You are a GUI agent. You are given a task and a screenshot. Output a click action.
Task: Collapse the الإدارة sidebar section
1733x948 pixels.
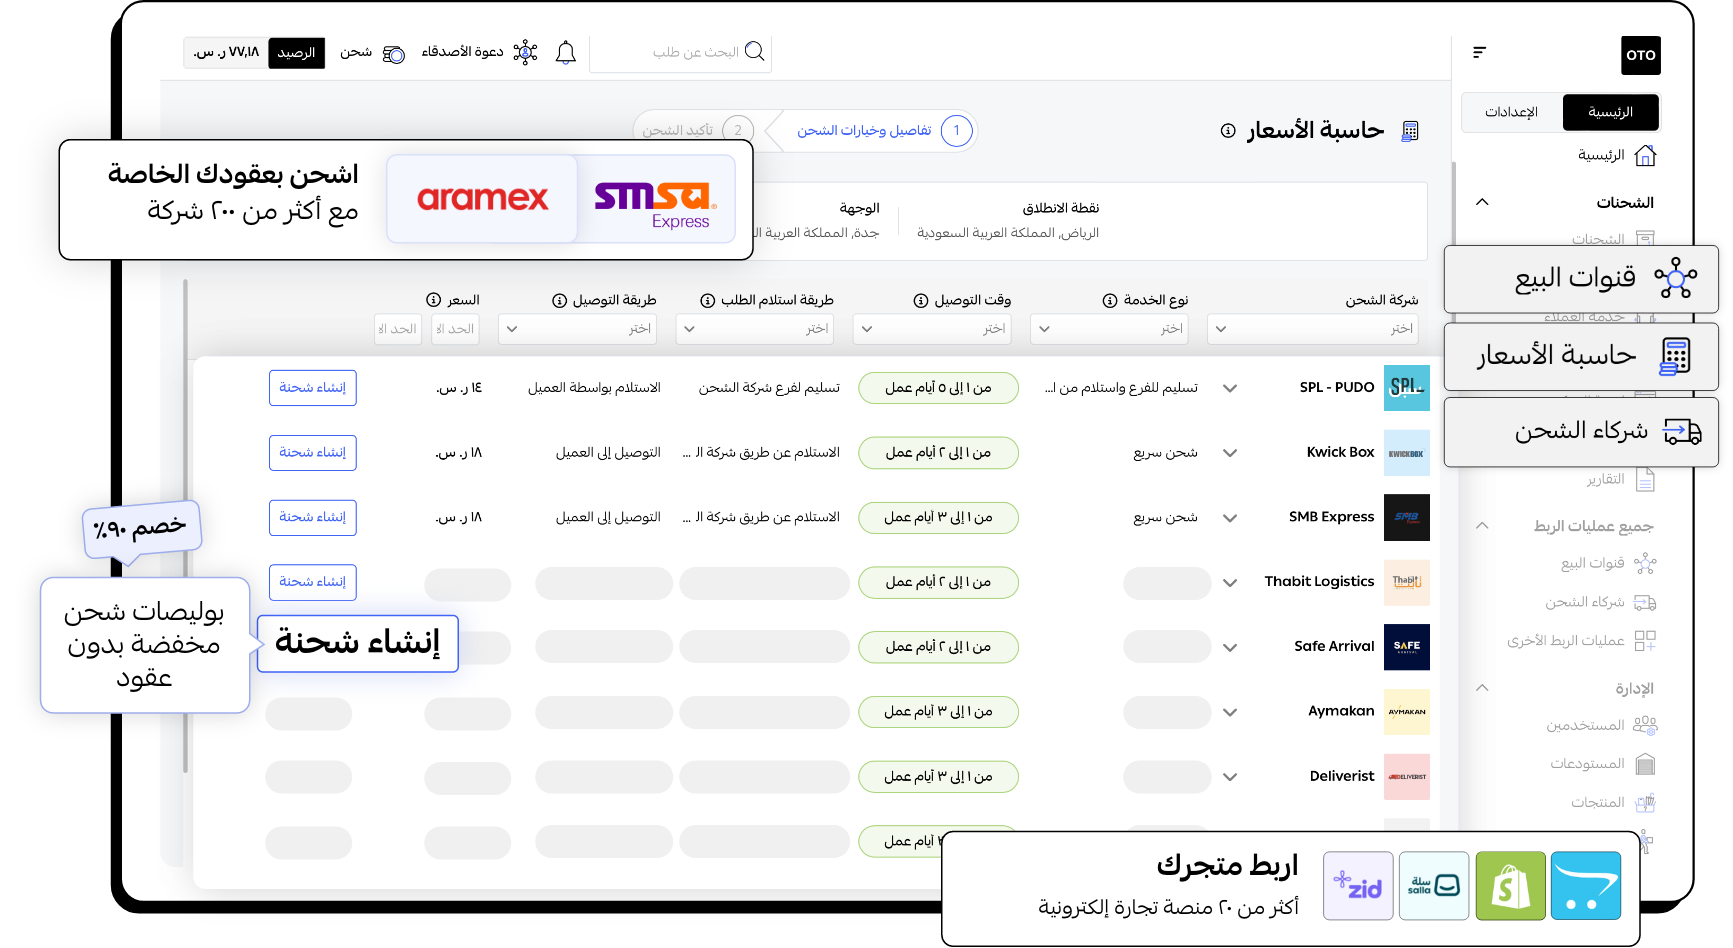tap(1482, 687)
